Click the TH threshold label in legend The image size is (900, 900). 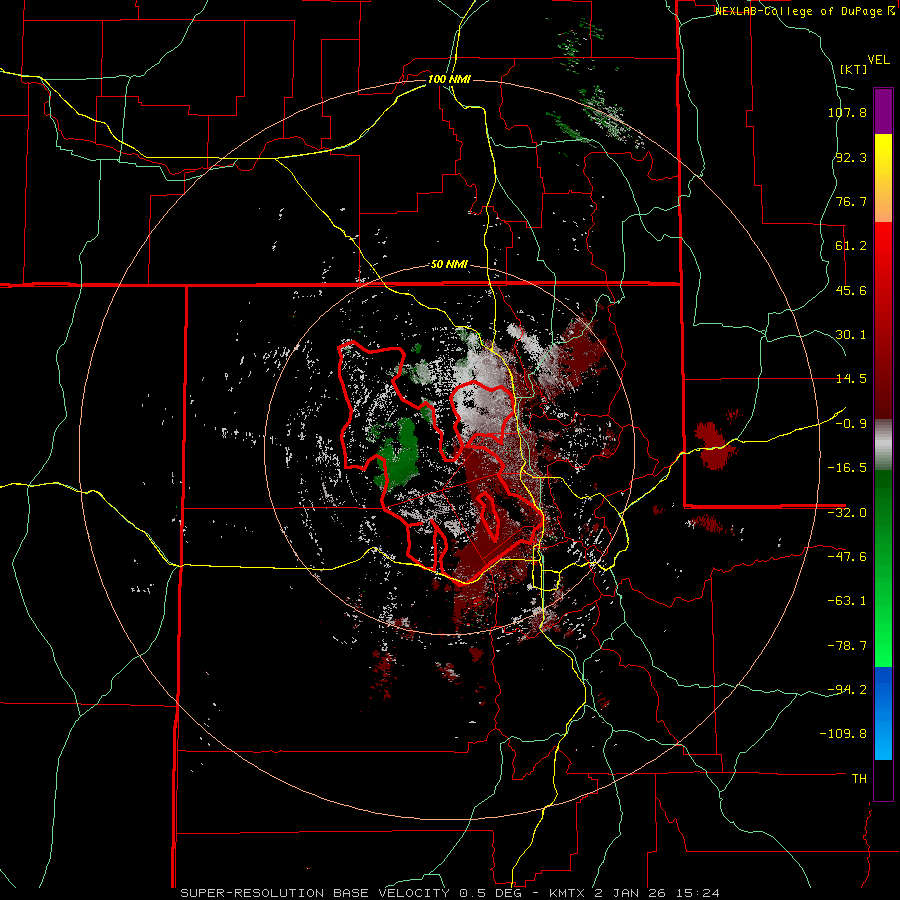(x=859, y=779)
